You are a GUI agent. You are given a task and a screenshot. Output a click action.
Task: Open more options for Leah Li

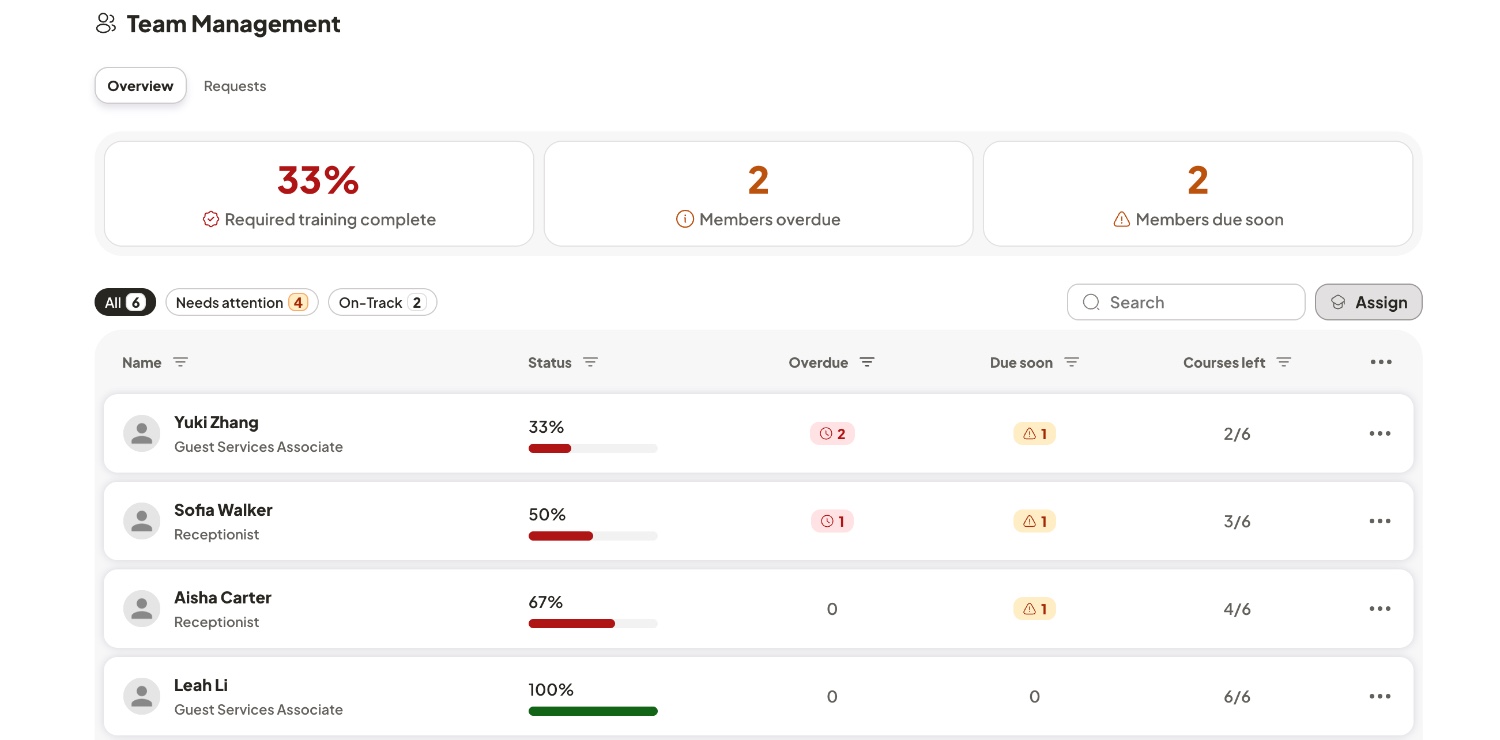coord(1380,696)
